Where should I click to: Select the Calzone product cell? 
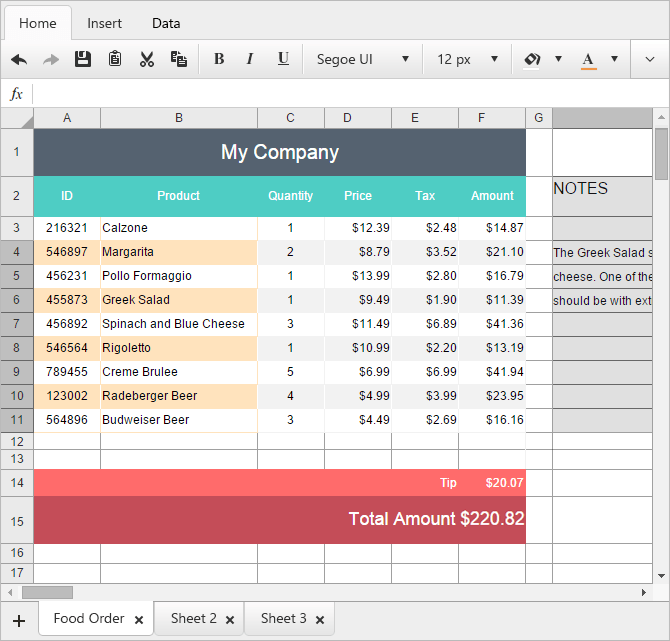[179, 228]
